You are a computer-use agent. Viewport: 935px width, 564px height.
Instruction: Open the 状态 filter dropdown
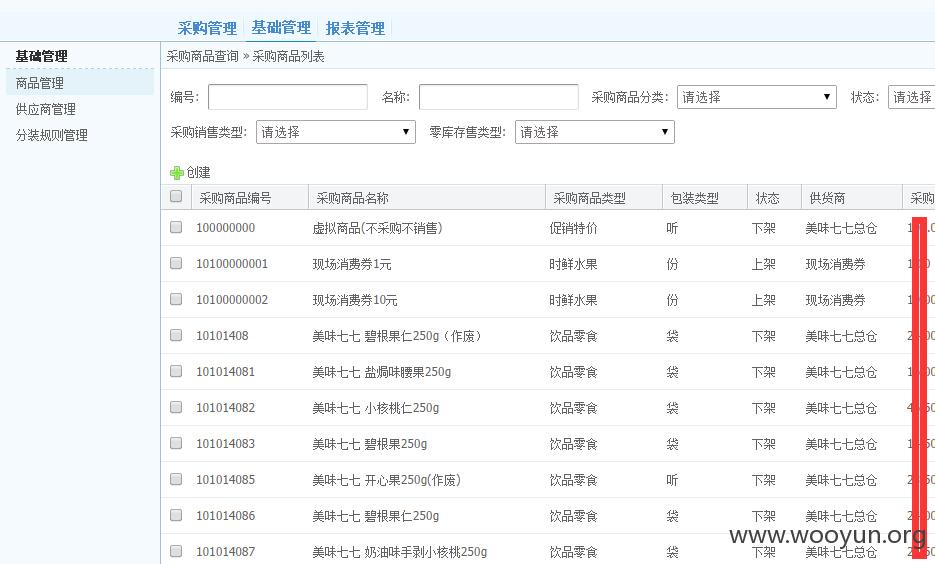(x=911, y=97)
